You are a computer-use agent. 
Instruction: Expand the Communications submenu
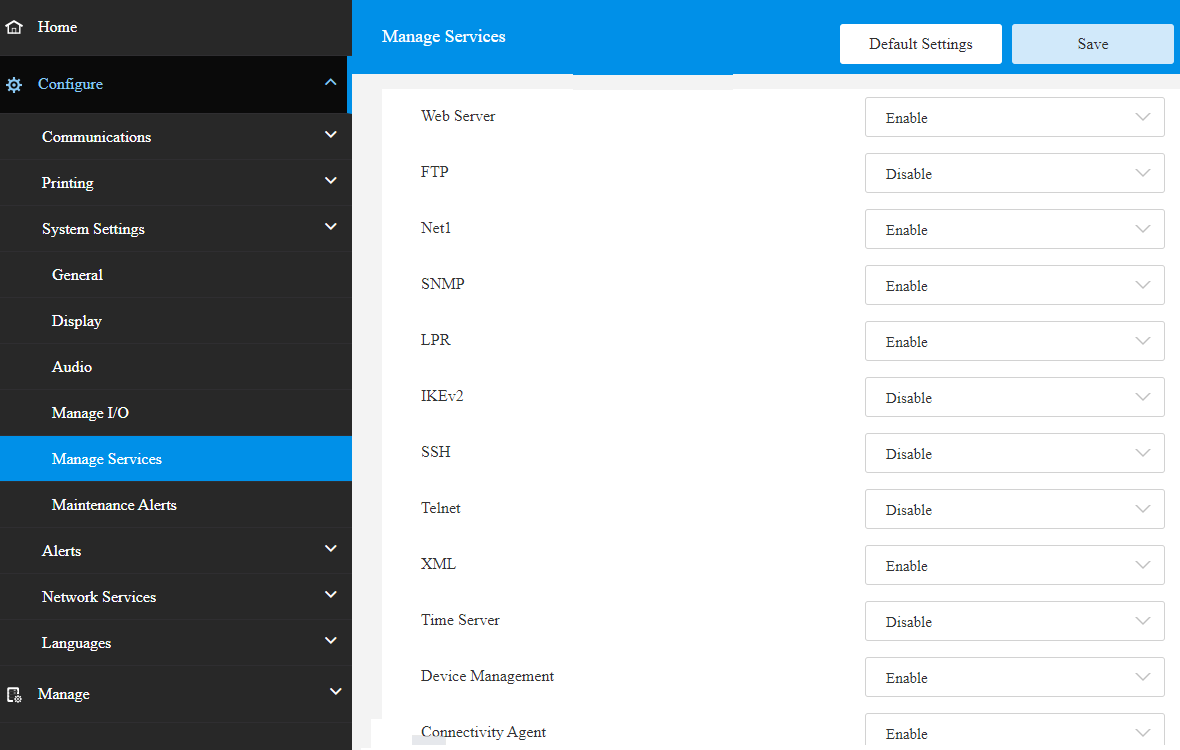point(331,135)
